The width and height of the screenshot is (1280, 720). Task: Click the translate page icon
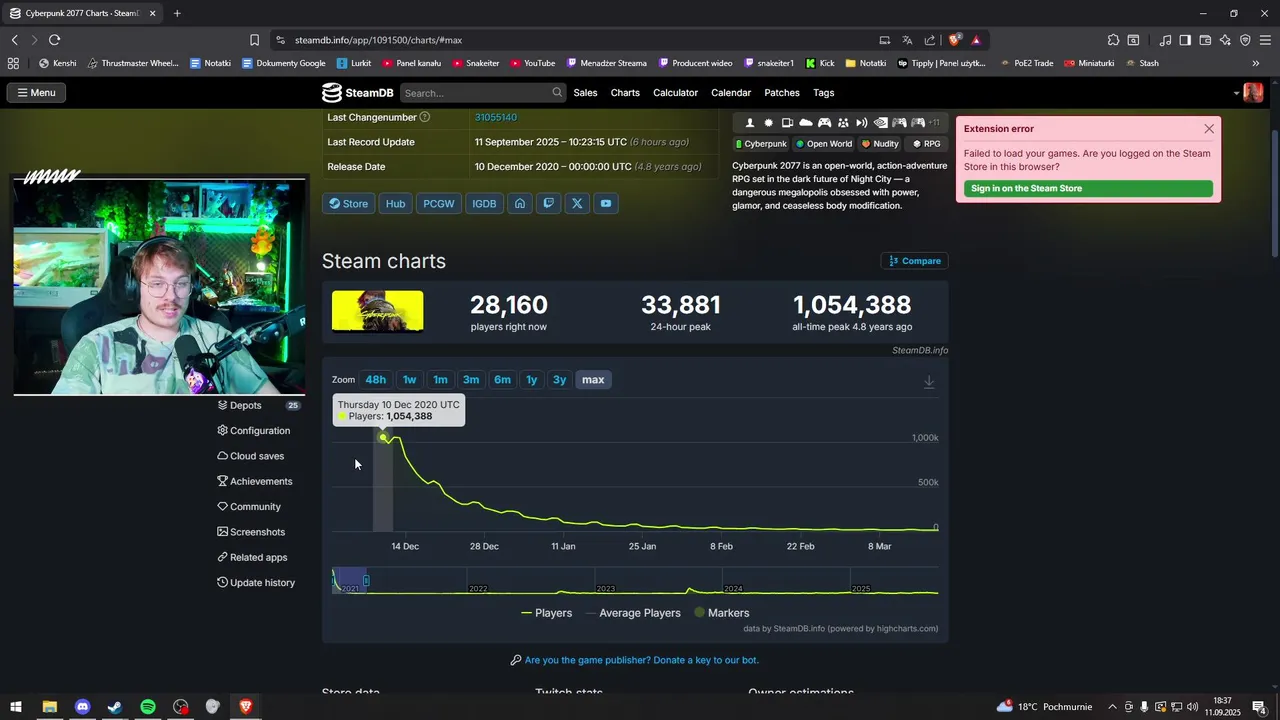(x=907, y=40)
